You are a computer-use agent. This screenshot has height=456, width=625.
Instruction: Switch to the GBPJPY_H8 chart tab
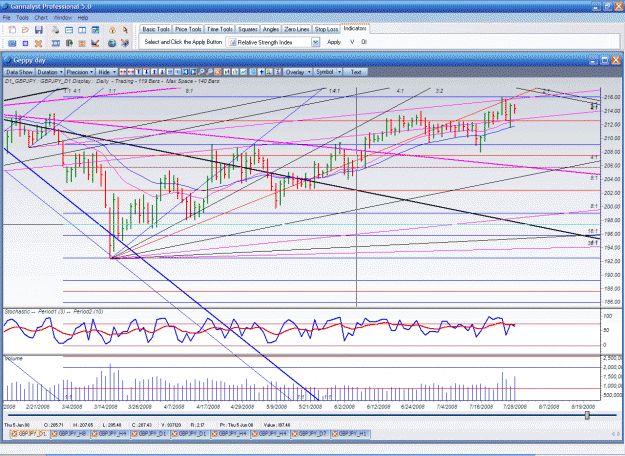(x=73, y=434)
